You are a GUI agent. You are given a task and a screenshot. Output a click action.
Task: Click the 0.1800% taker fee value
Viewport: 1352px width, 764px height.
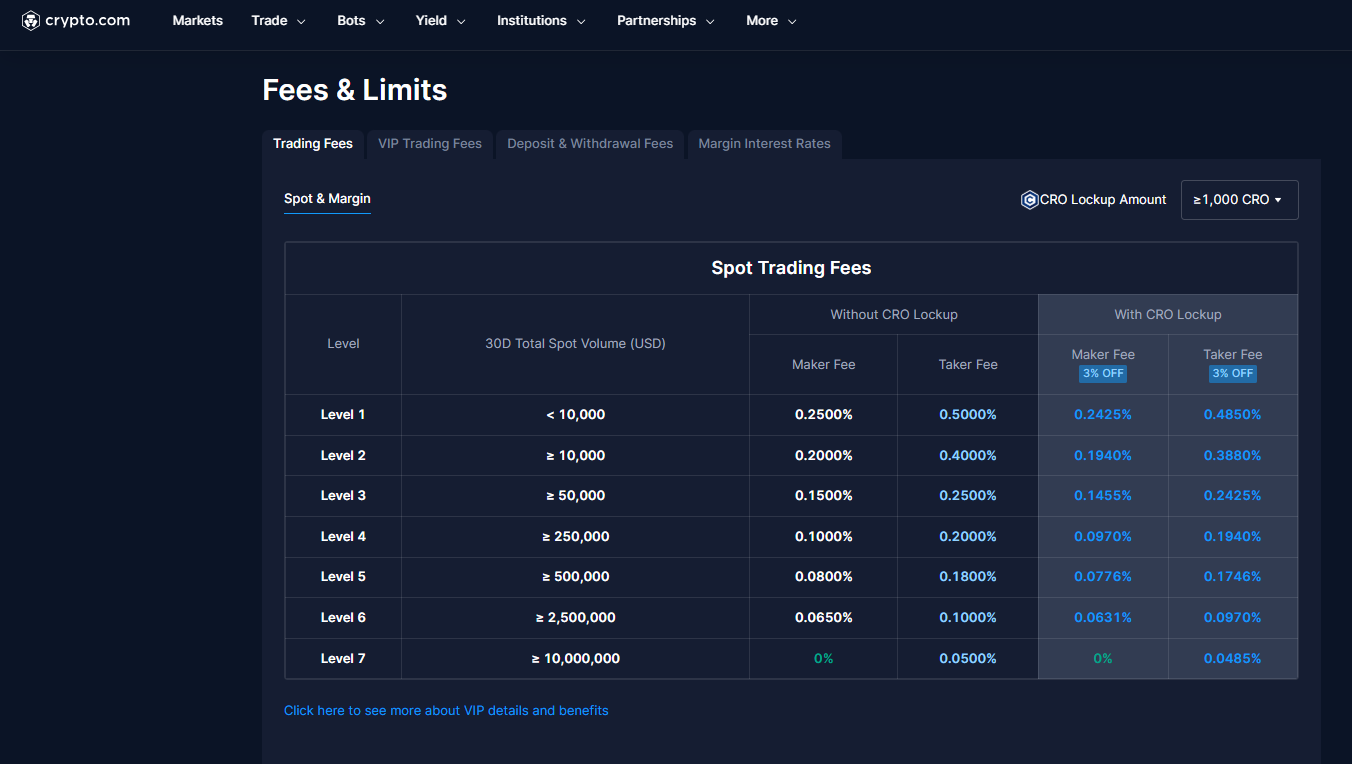pos(968,576)
